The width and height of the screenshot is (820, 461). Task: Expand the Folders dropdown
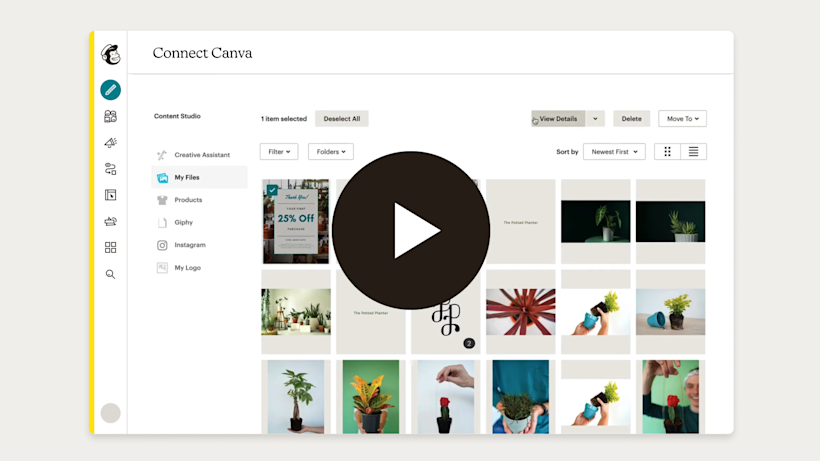tap(331, 152)
